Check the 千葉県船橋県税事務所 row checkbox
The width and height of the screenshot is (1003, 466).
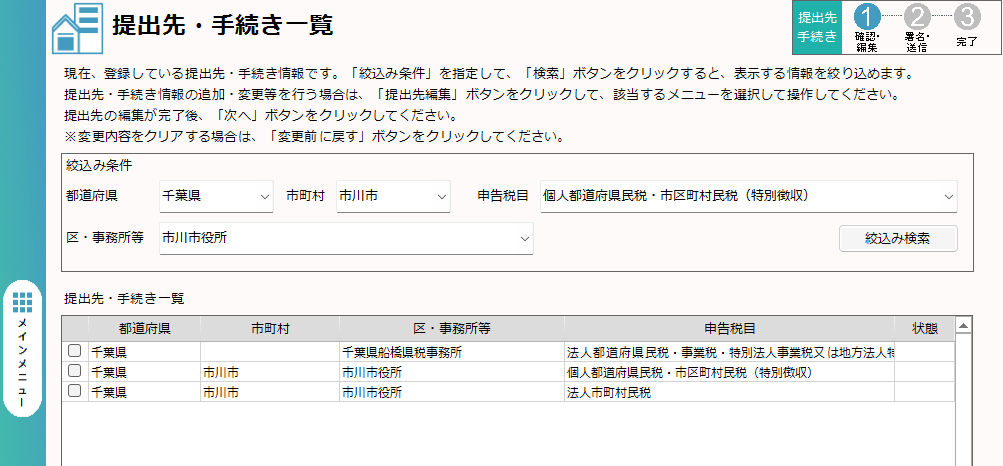[74, 352]
